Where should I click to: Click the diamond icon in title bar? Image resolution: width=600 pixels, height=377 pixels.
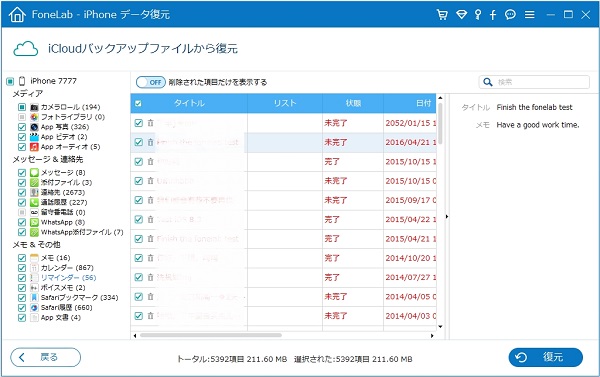coord(461,15)
